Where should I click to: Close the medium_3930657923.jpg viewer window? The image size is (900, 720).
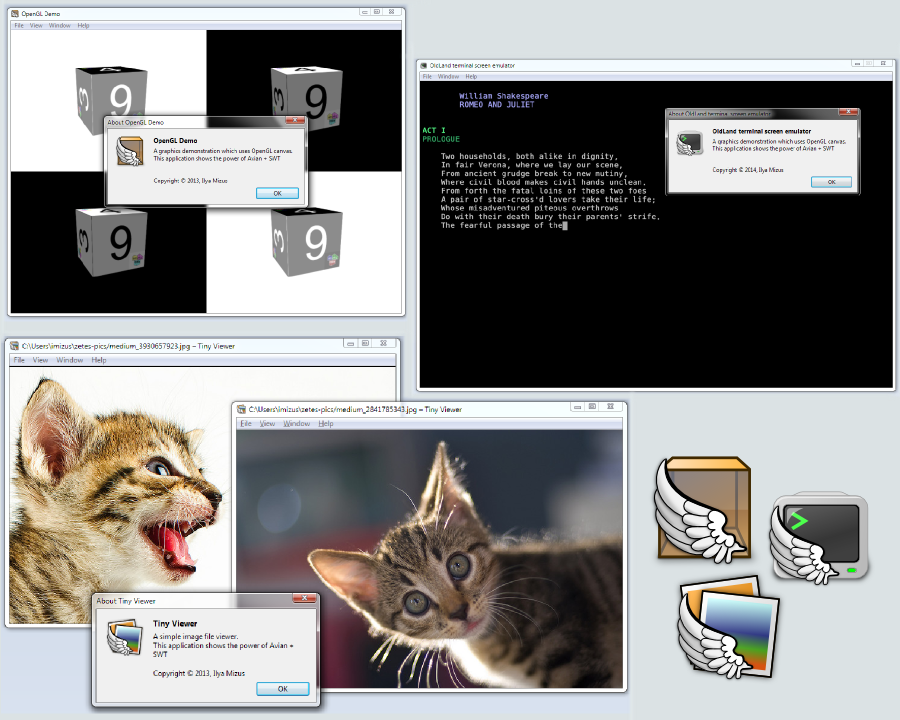(383, 343)
